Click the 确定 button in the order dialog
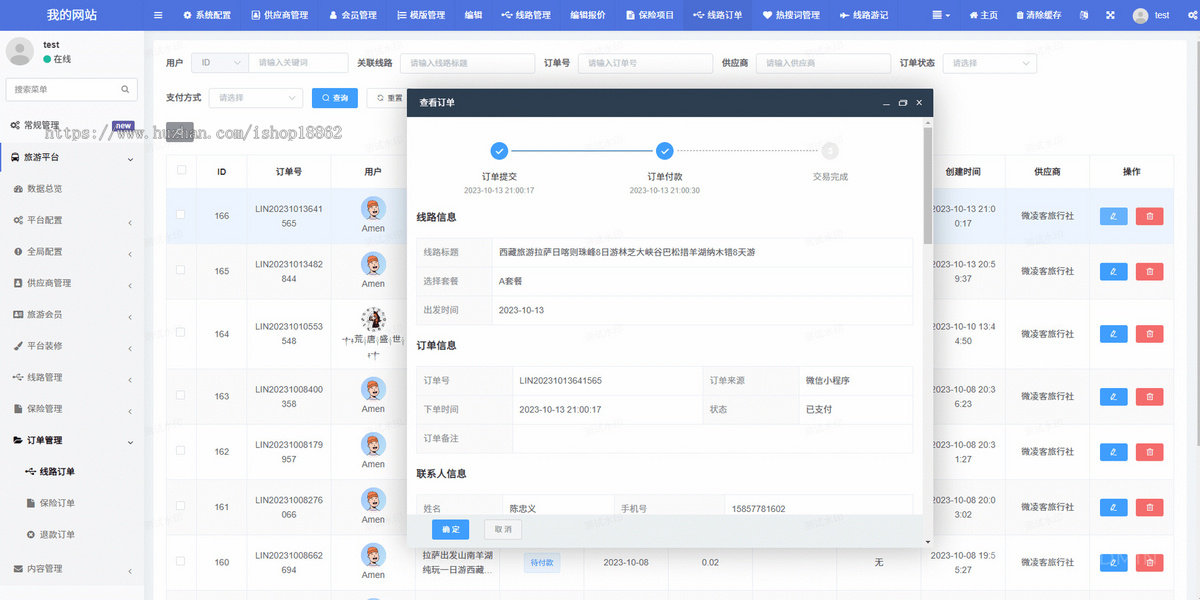 (450, 529)
